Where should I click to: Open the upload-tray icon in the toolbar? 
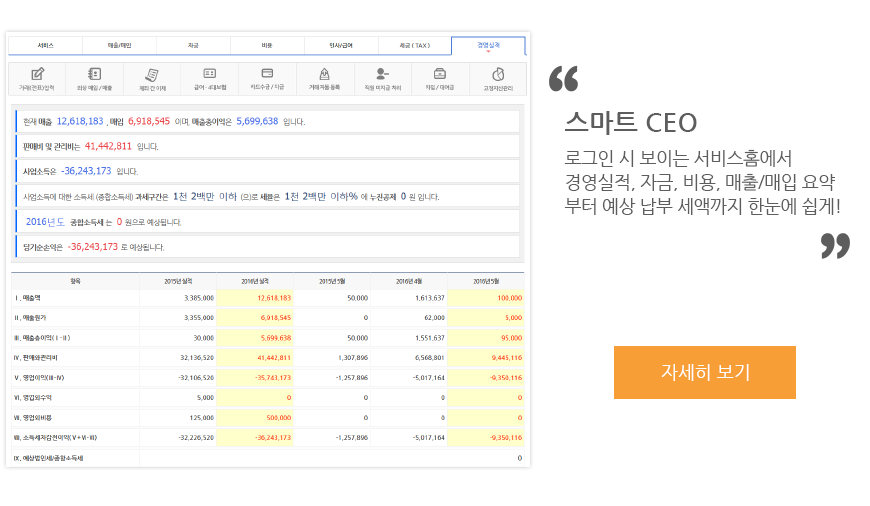pos(325,74)
